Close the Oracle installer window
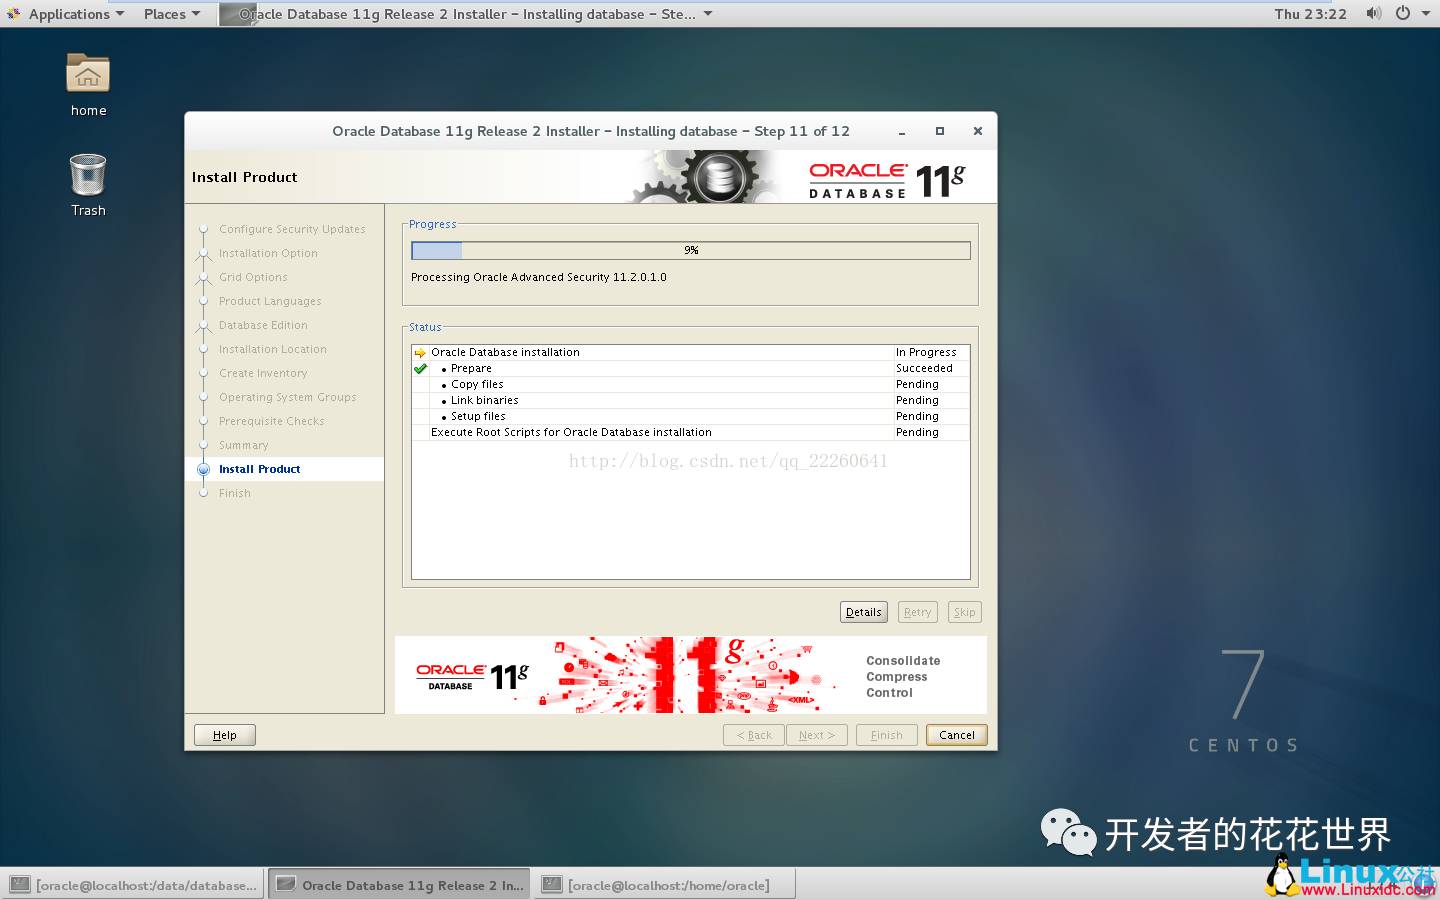The height and width of the screenshot is (900, 1440). point(978,131)
